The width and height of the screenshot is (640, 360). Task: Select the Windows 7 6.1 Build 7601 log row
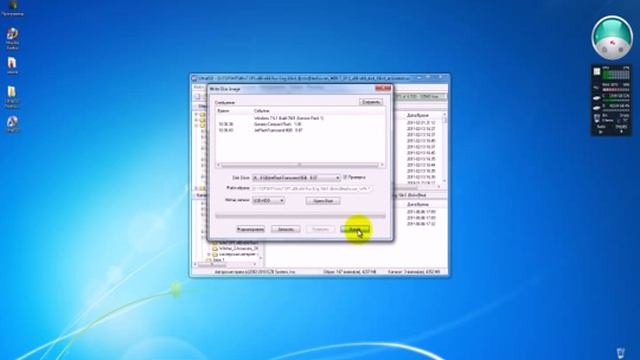pyautogui.click(x=289, y=118)
